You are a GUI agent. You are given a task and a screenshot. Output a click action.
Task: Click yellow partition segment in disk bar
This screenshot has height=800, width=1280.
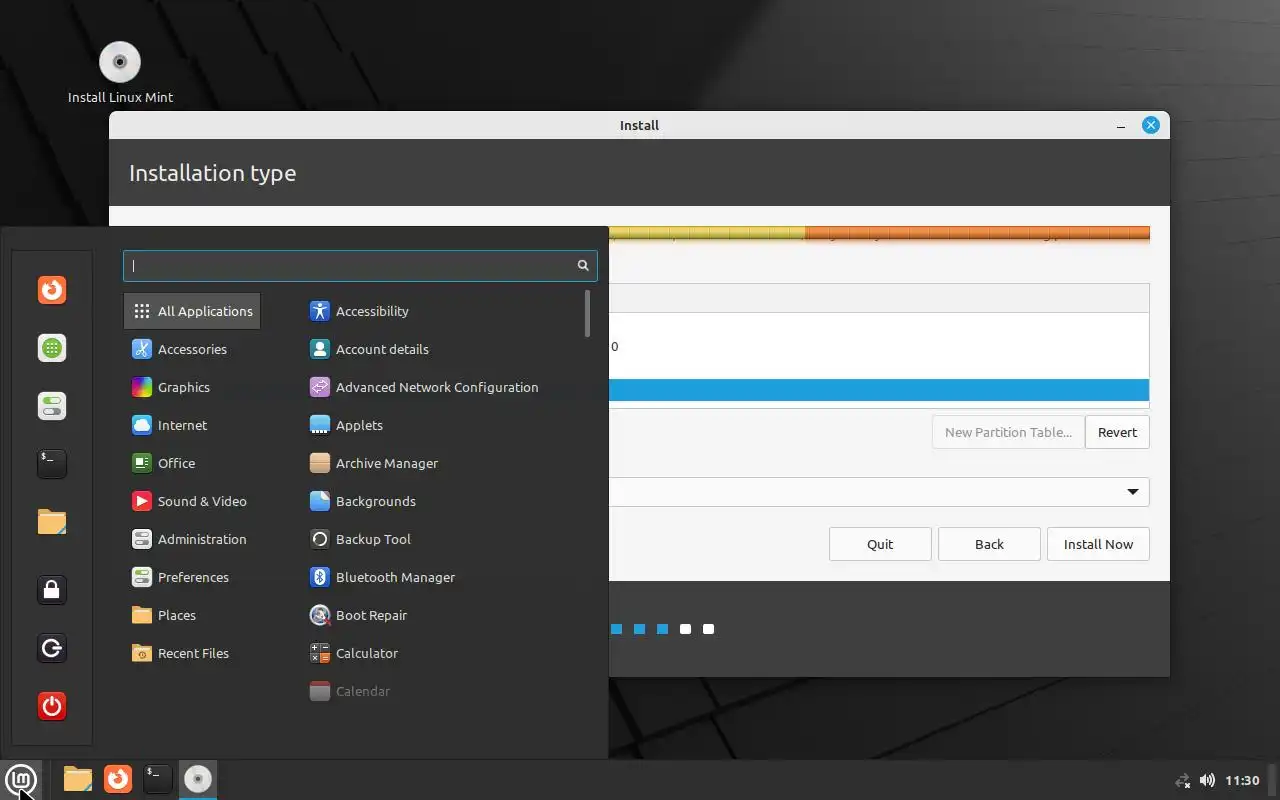click(x=707, y=233)
